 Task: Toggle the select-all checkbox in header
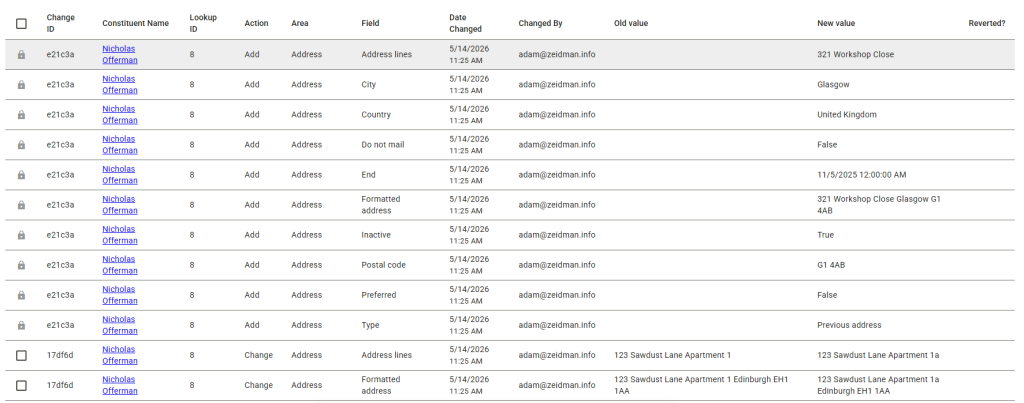(x=22, y=24)
